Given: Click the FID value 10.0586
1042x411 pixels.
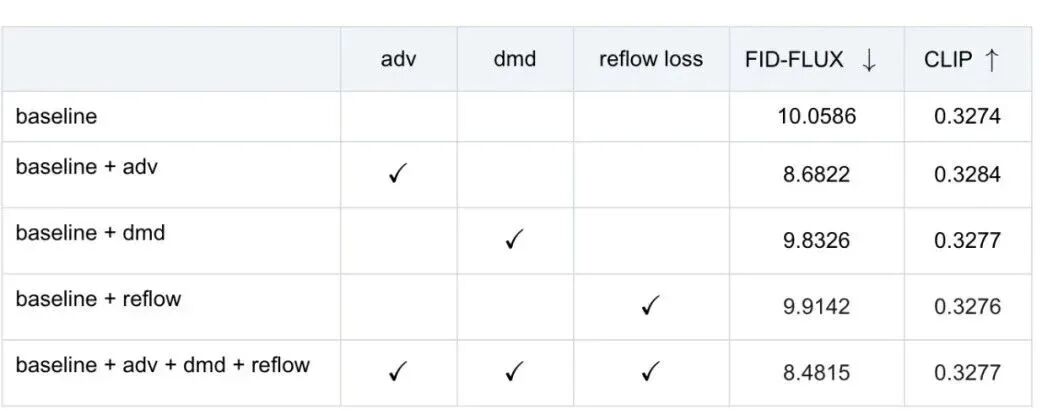Looking at the screenshot, I should 817,117.
